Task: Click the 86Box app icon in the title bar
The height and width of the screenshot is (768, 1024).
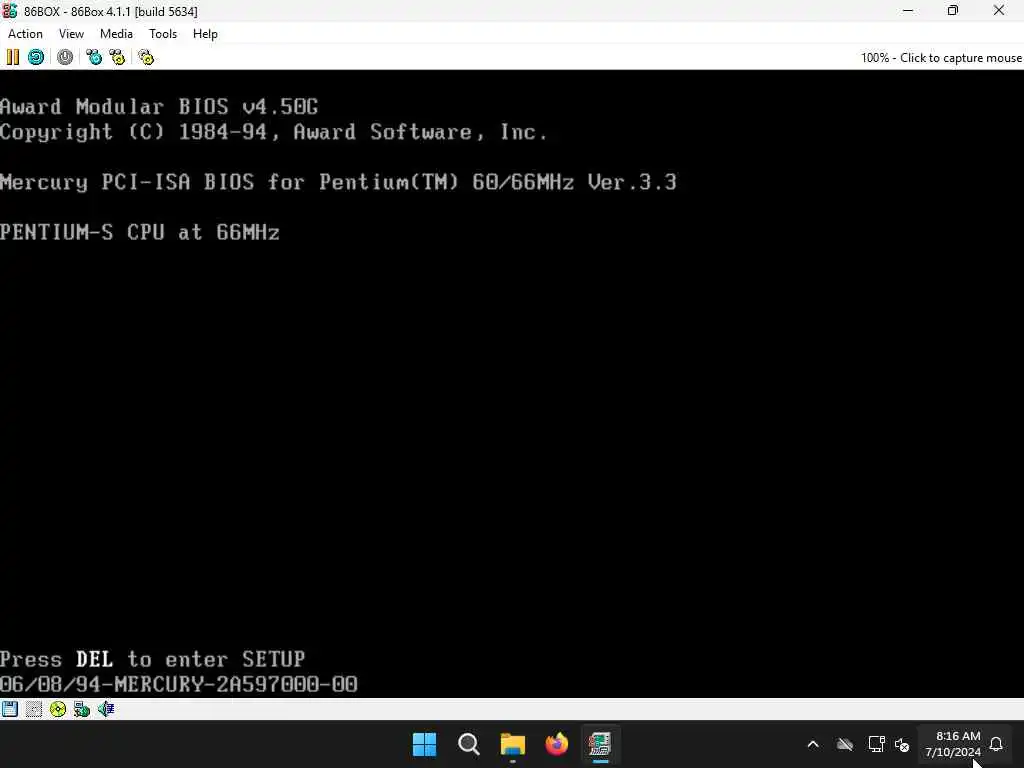Action: [10, 11]
